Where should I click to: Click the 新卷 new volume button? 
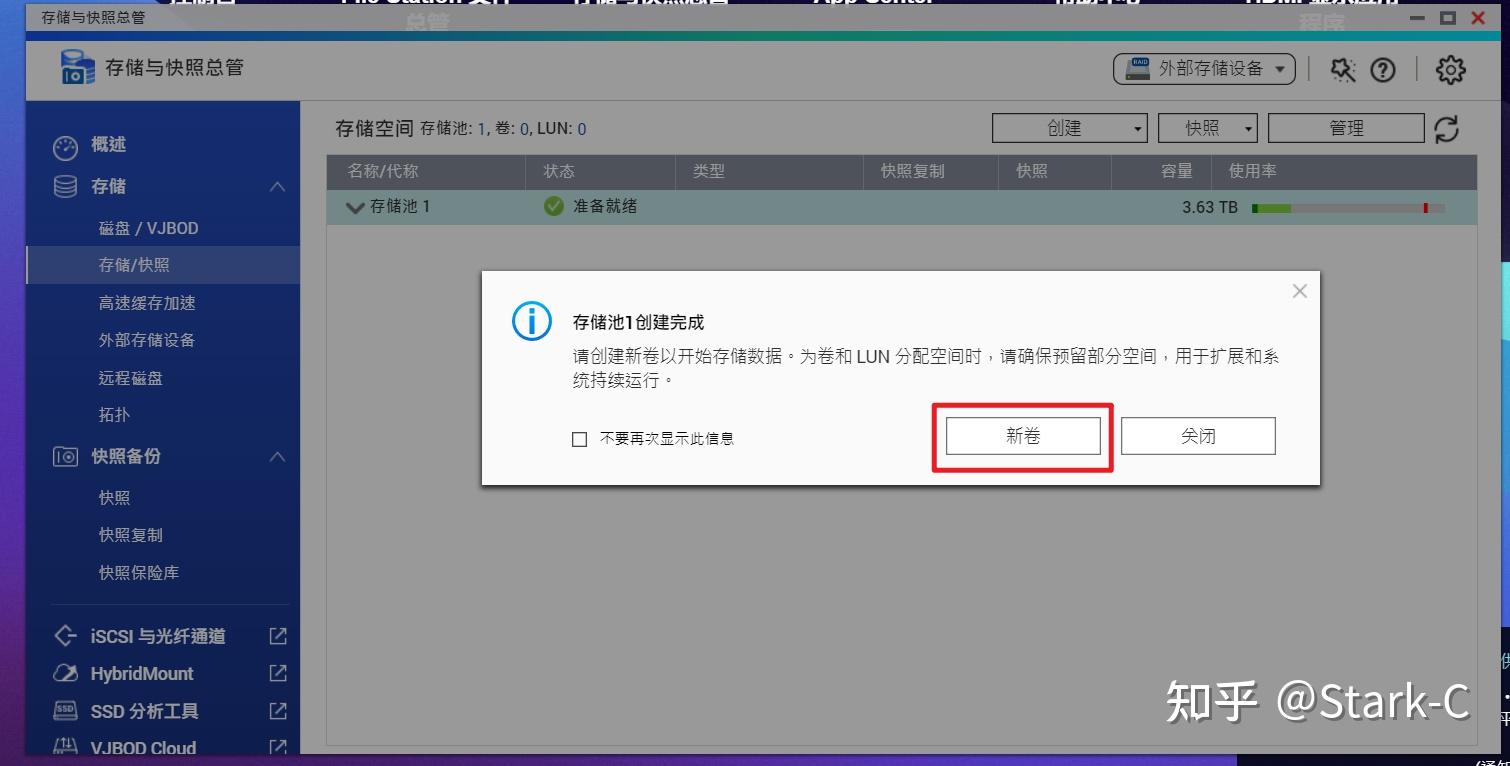(1022, 435)
